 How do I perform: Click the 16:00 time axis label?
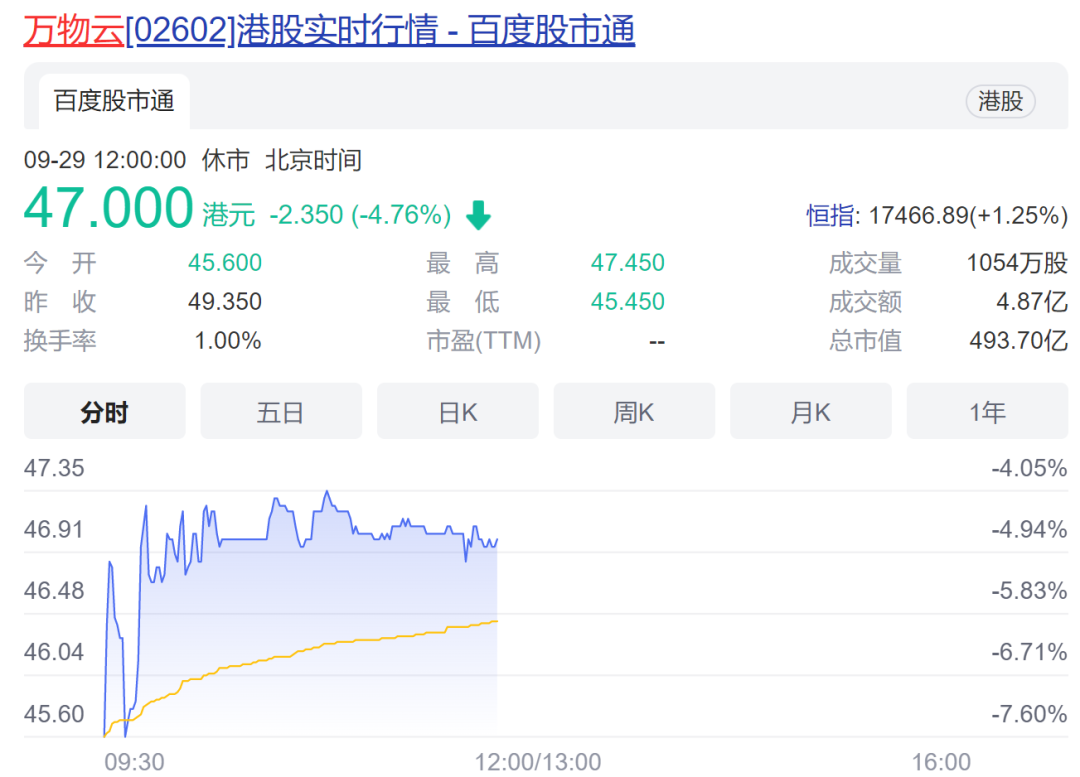941,762
